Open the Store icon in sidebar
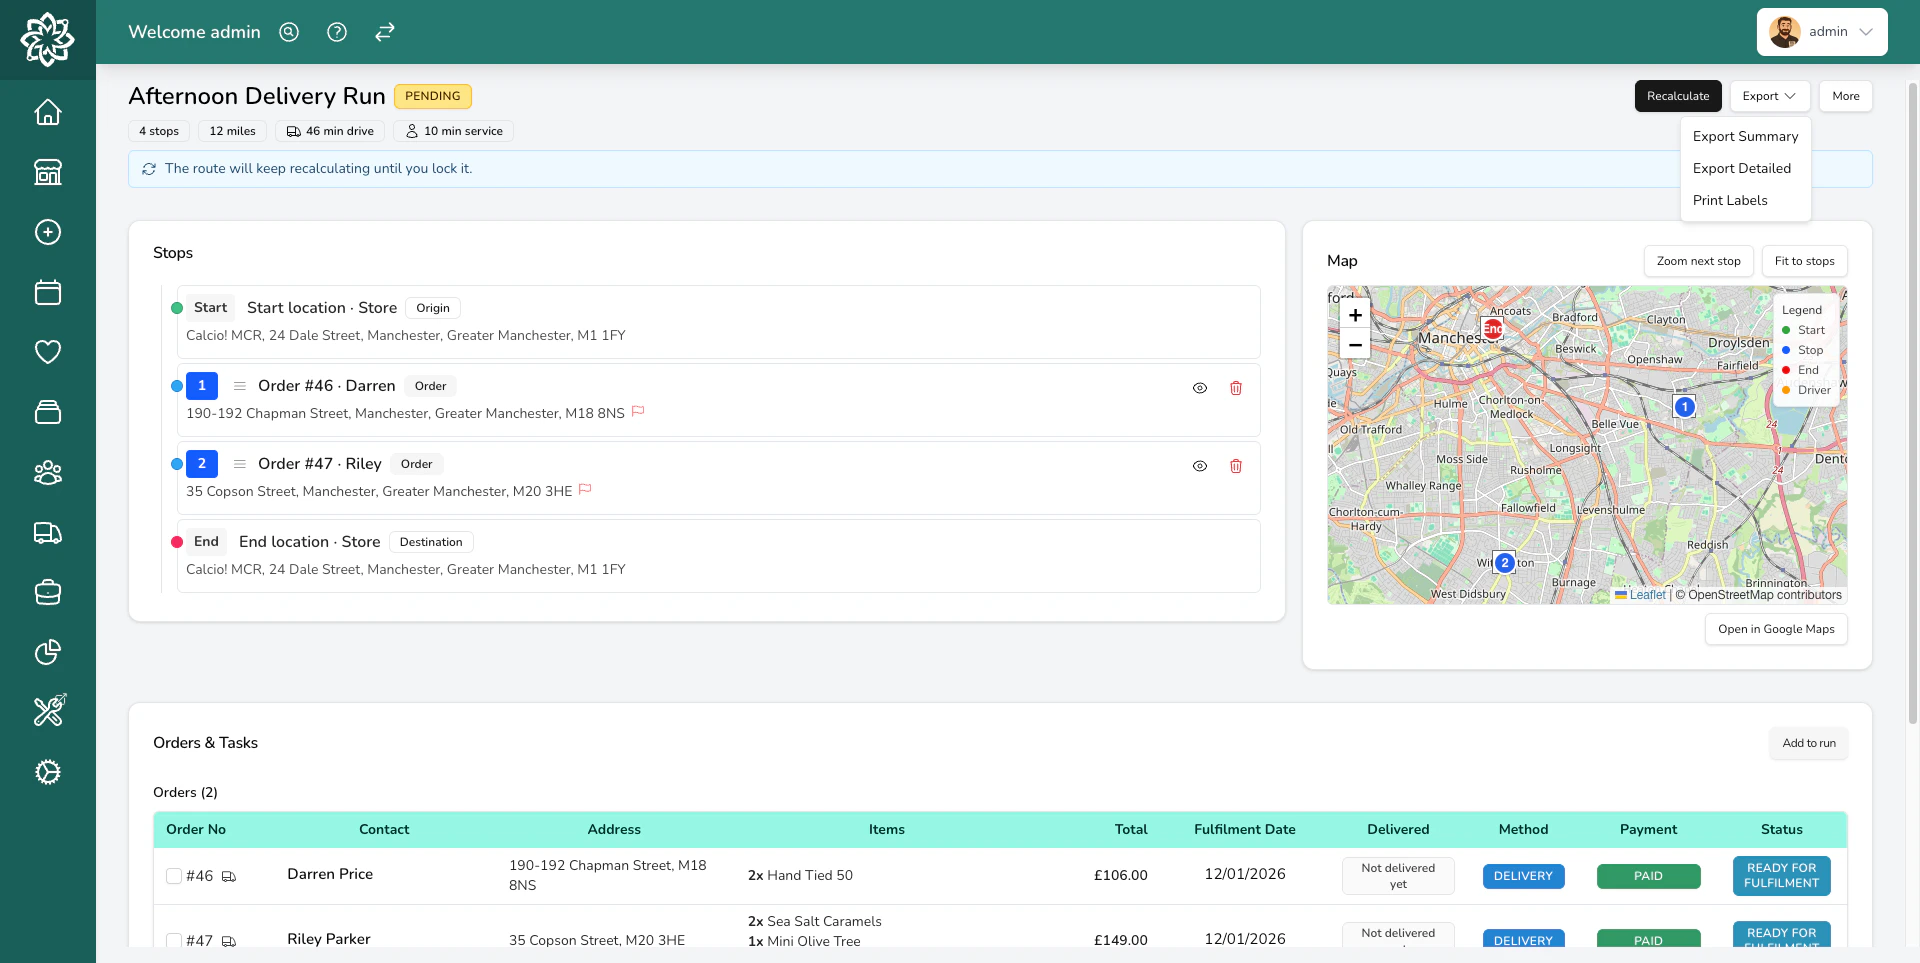The width and height of the screenshot is (1920, 963). click(x=48, y=172)
